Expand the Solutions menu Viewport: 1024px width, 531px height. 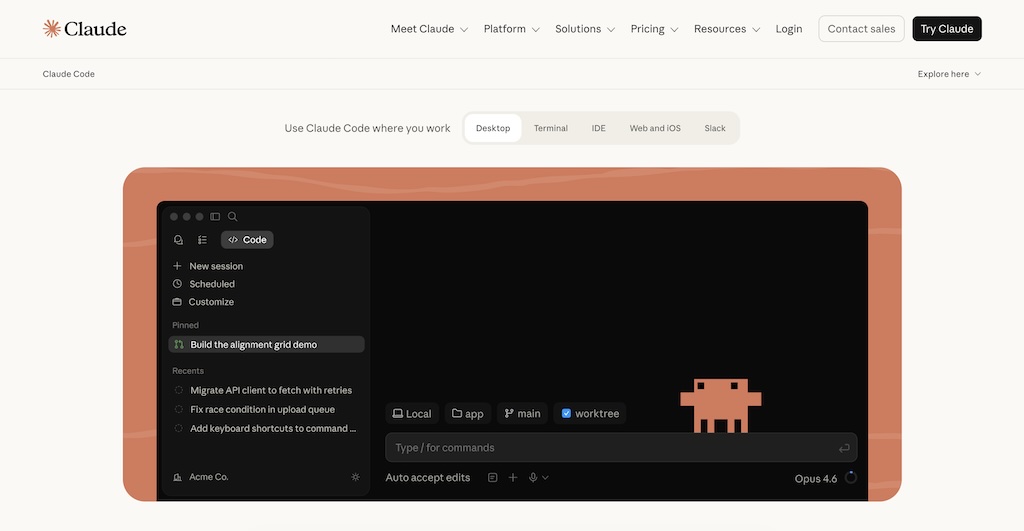point(585,29)
